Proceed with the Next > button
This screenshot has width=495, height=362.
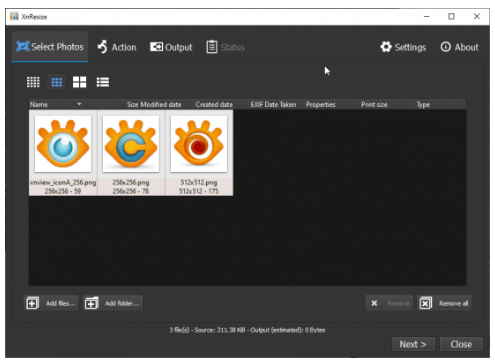[x=413, y=344]
